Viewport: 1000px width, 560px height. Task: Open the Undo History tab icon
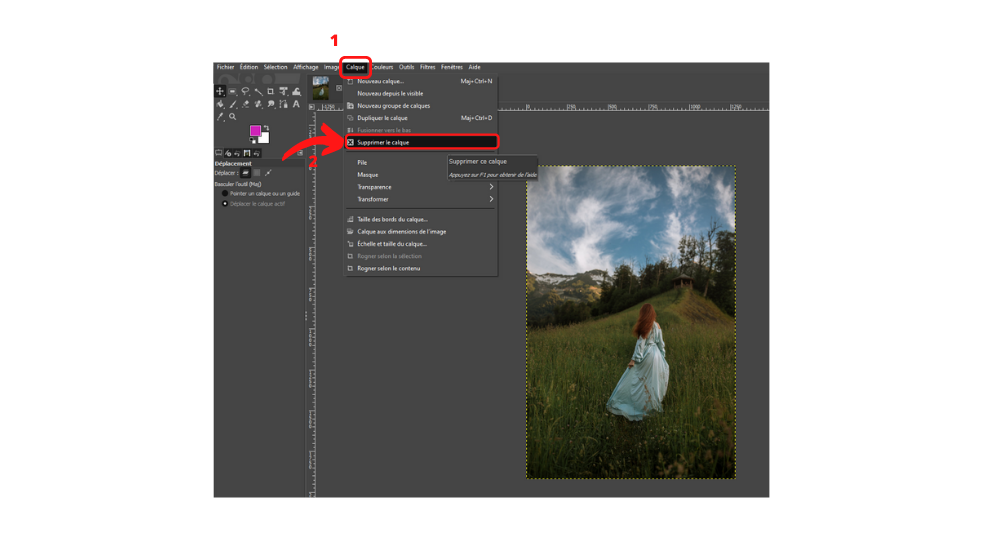coord(237,153)
